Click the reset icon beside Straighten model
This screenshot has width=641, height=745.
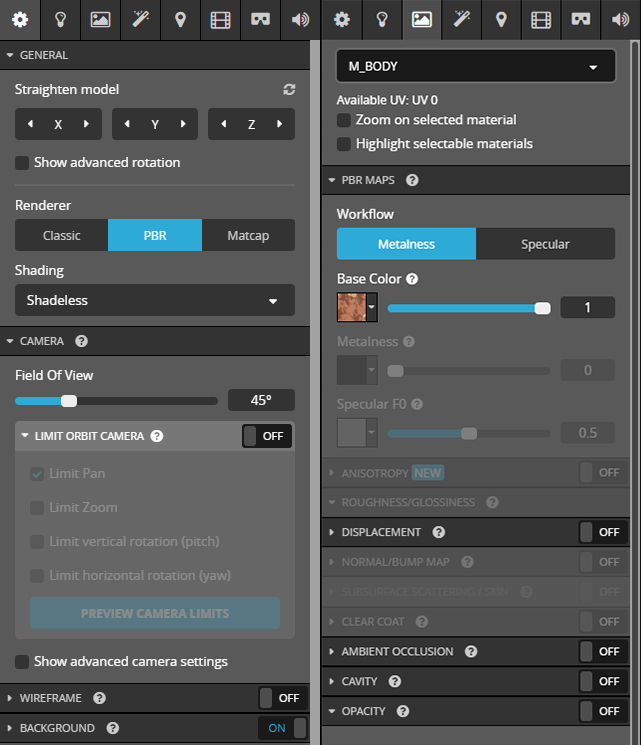[x=289, y=90]
